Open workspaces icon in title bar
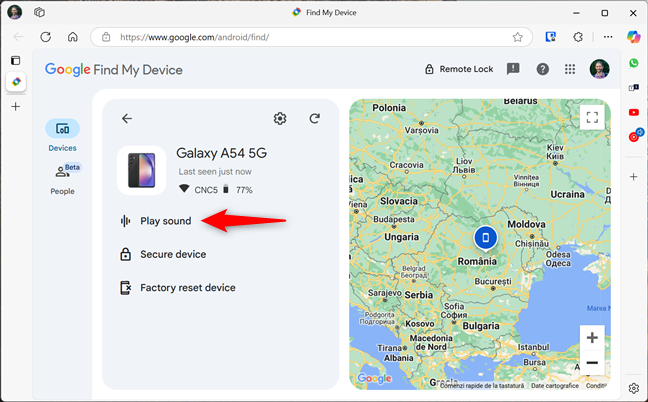The height and width of the screenshot is (402, 648). pos(39,12)
